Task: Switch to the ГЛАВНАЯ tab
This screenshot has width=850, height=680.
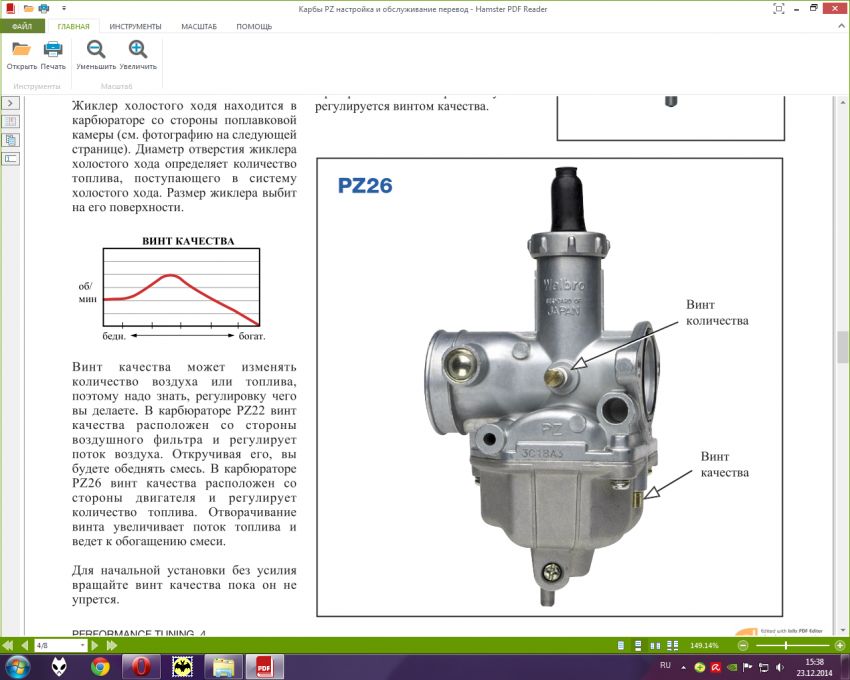Action: click(73, 26)
